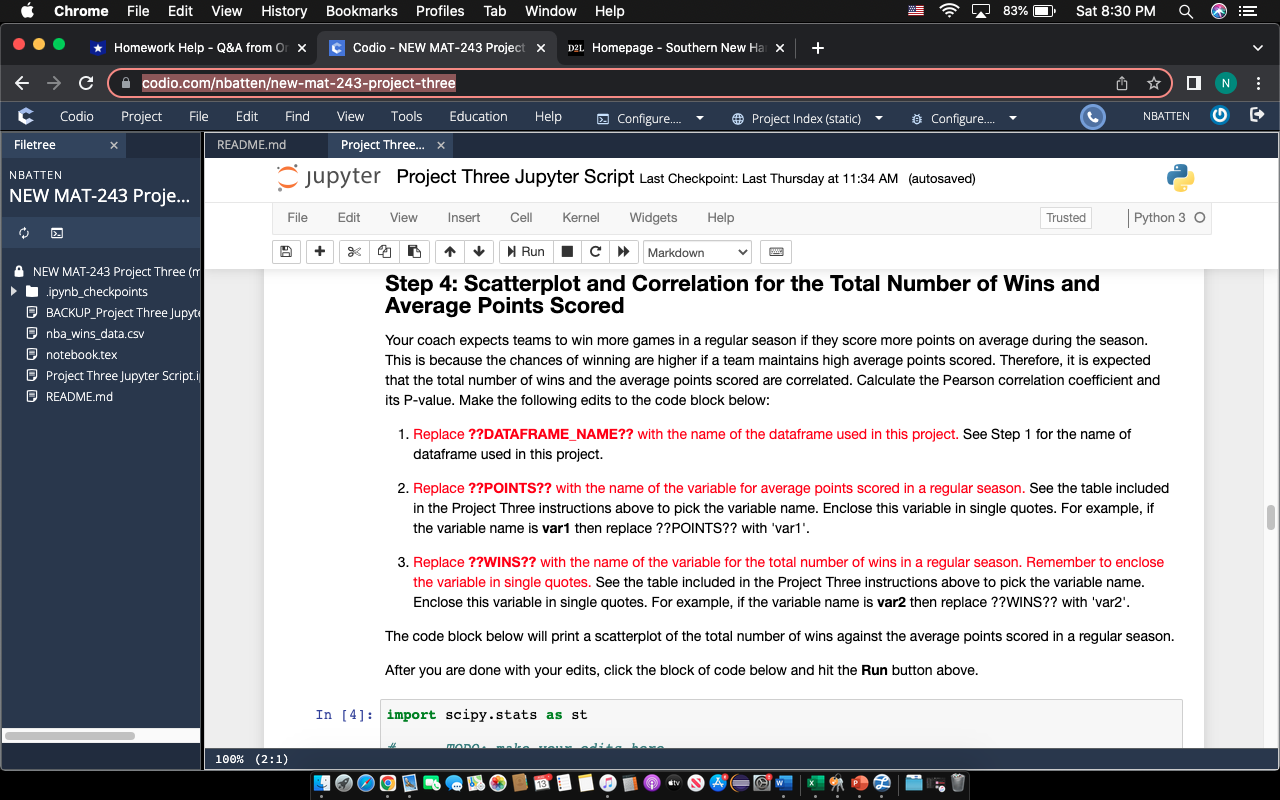Open Jupyter Kernel menu
This screenshot has height=800, width=1280.
click(x=581, y=217)
